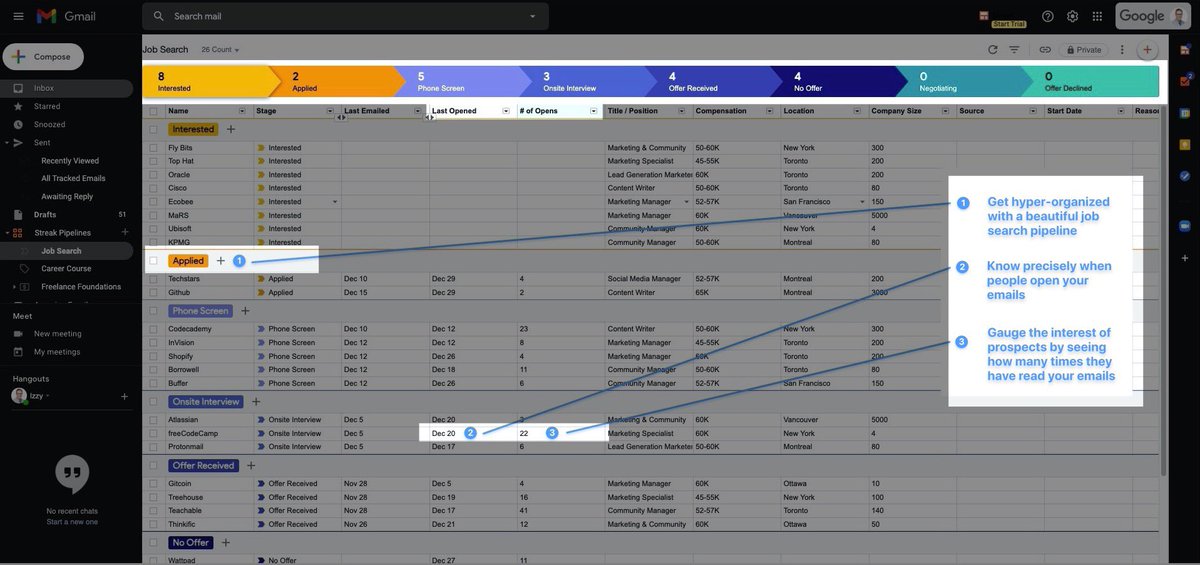Viewport: 1200px width, 565px height.
Task: Add a box to the Phone Screen stage
Action: click(x=245, y=311)
